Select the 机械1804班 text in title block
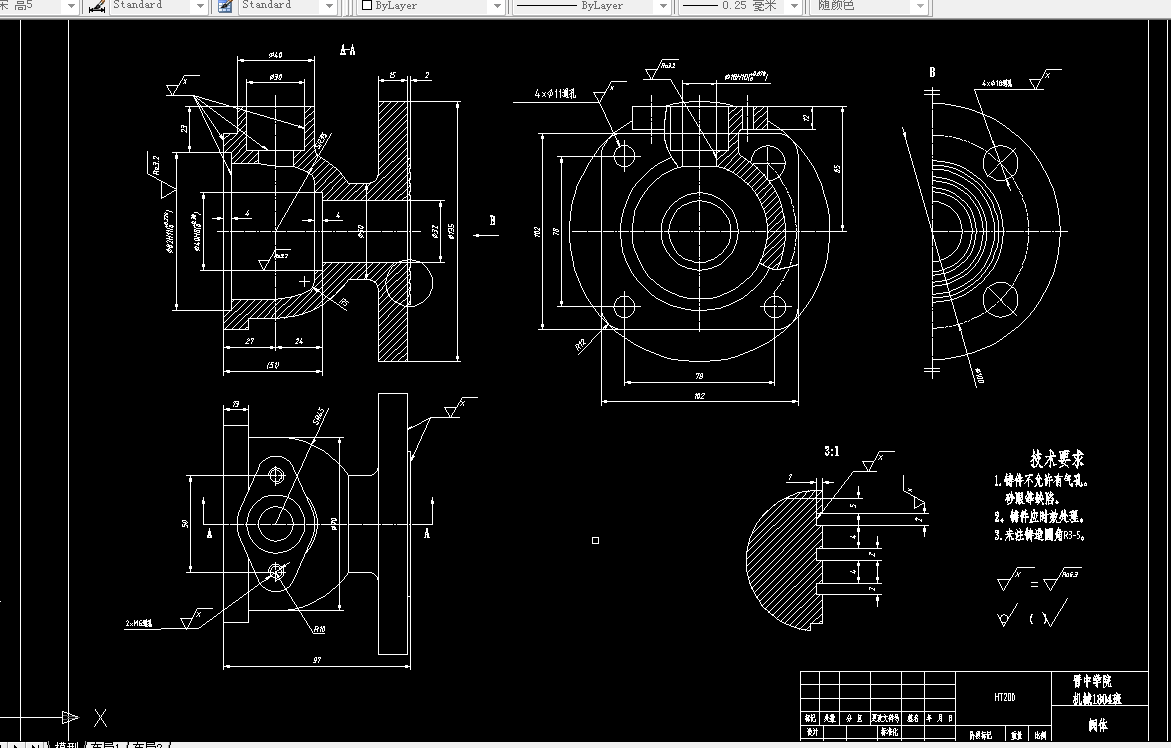This screenshot has width=1171, height=748. [1097, 699]
